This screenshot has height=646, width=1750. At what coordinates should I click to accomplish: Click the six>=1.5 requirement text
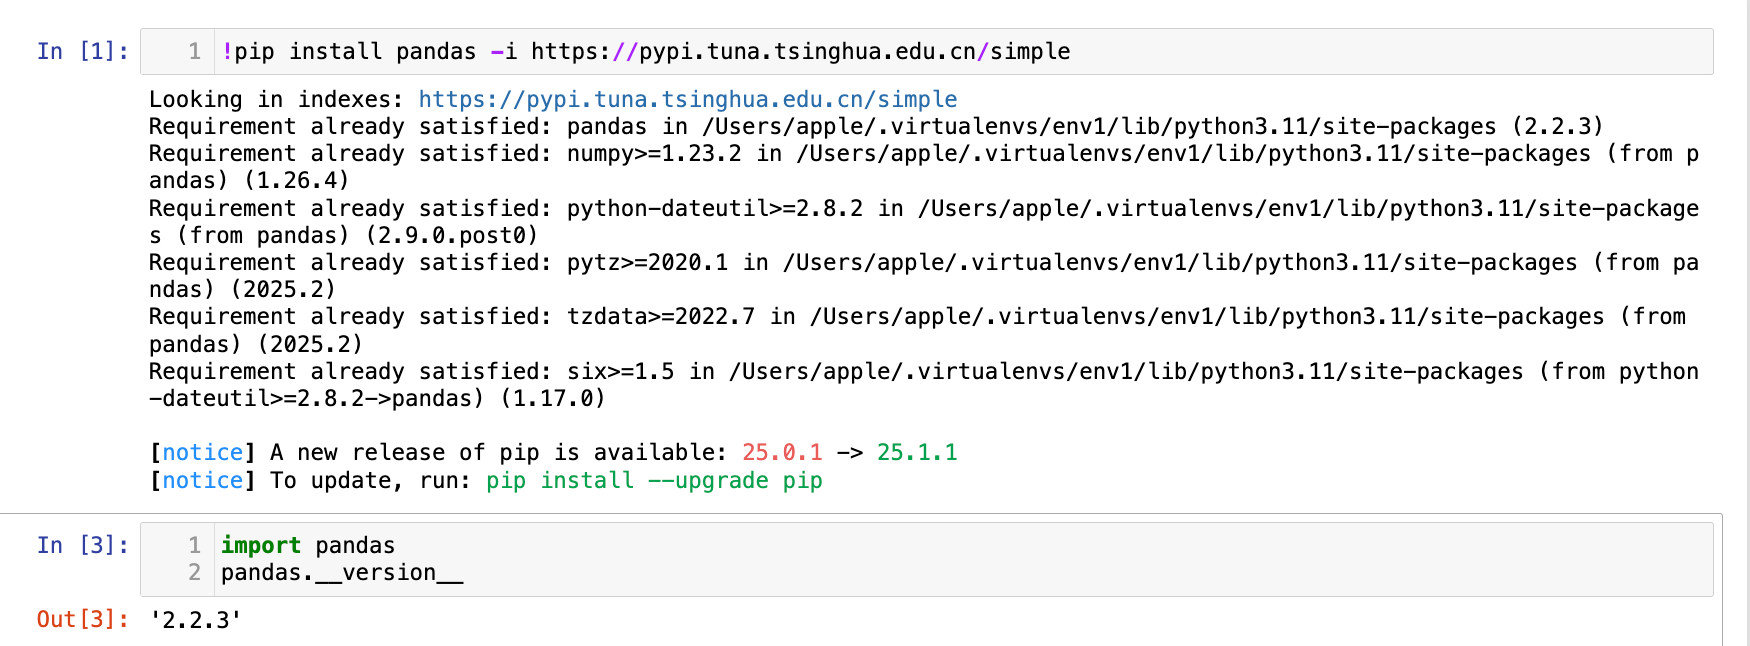[620, 371]
